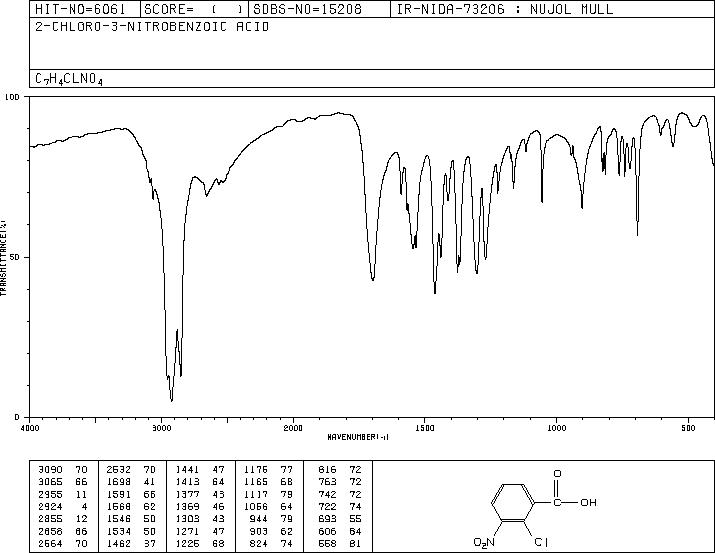The height and width of the screenshot is (553, 715).
Task: Click the benzene ring in the structure drawing
Action: (x=513, y=502)
